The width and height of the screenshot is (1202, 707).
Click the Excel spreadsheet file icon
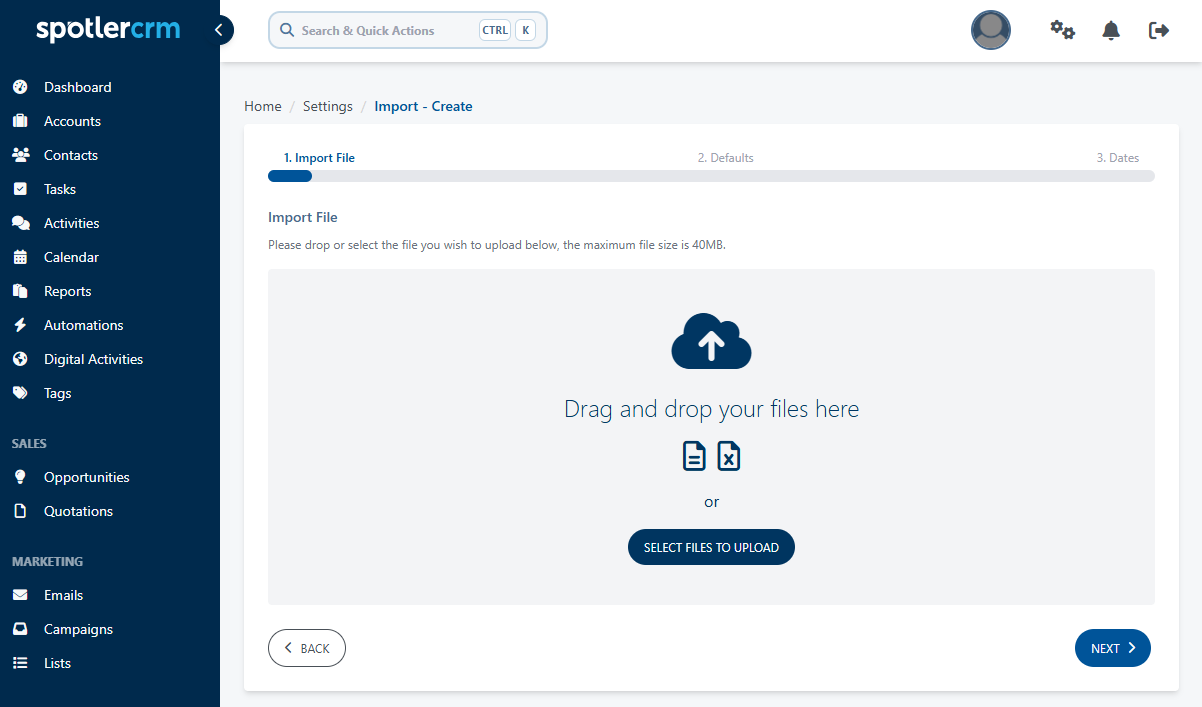(x=729, y=455)
